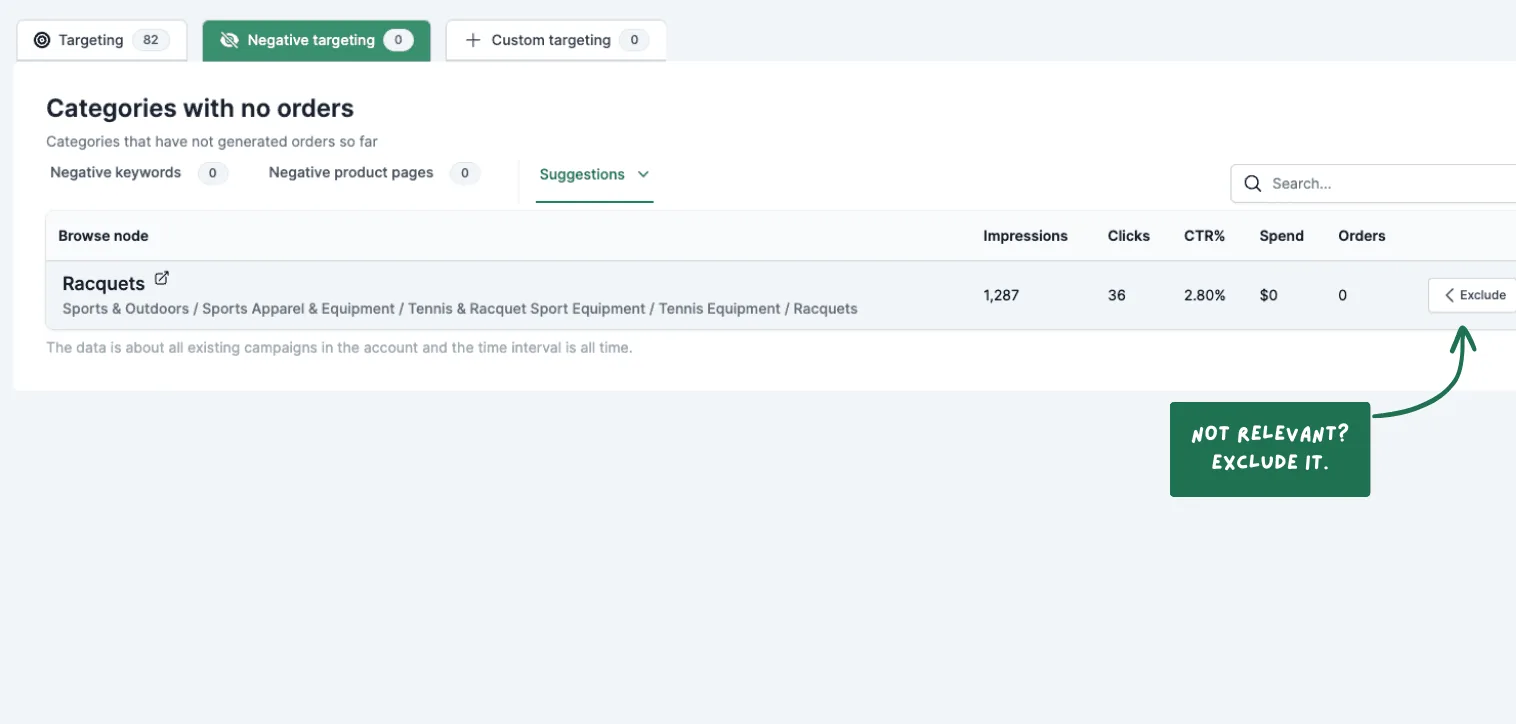The image size is (1516, 724).
Task: Click the Spend column header
Action: tap(1282, 236)
